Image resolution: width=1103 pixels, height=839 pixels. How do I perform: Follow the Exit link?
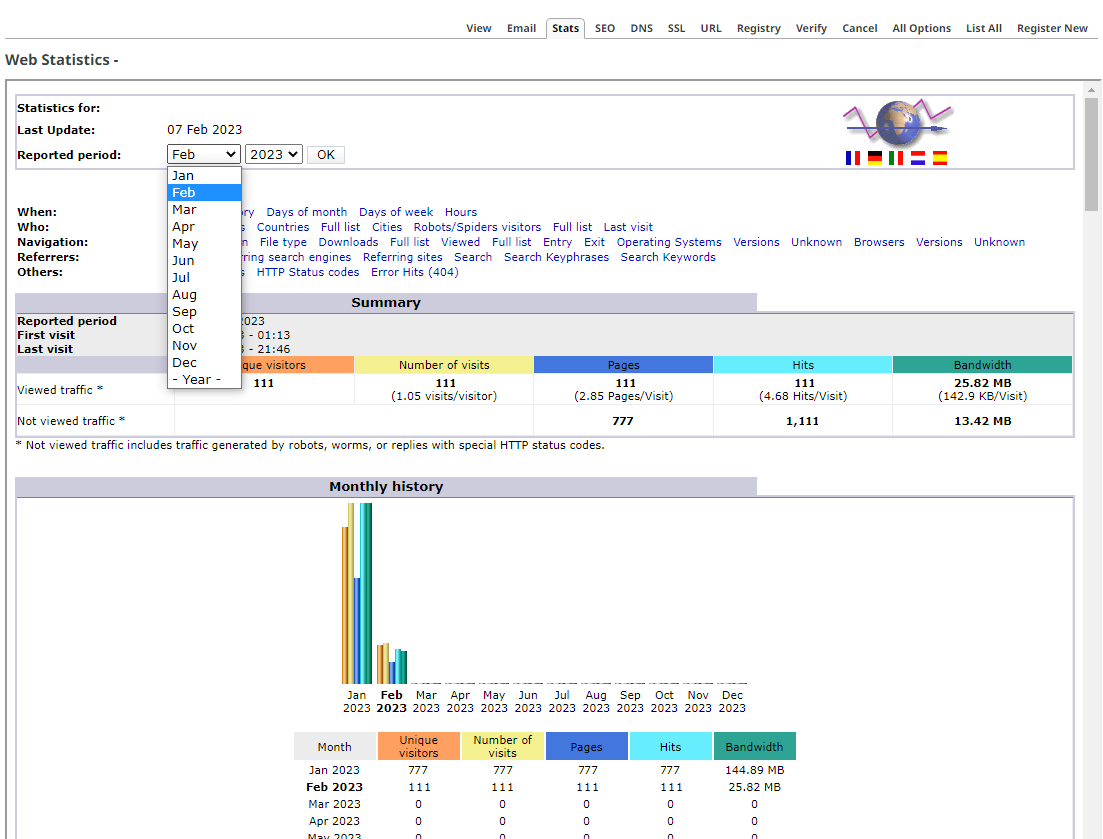pos(594,242)
